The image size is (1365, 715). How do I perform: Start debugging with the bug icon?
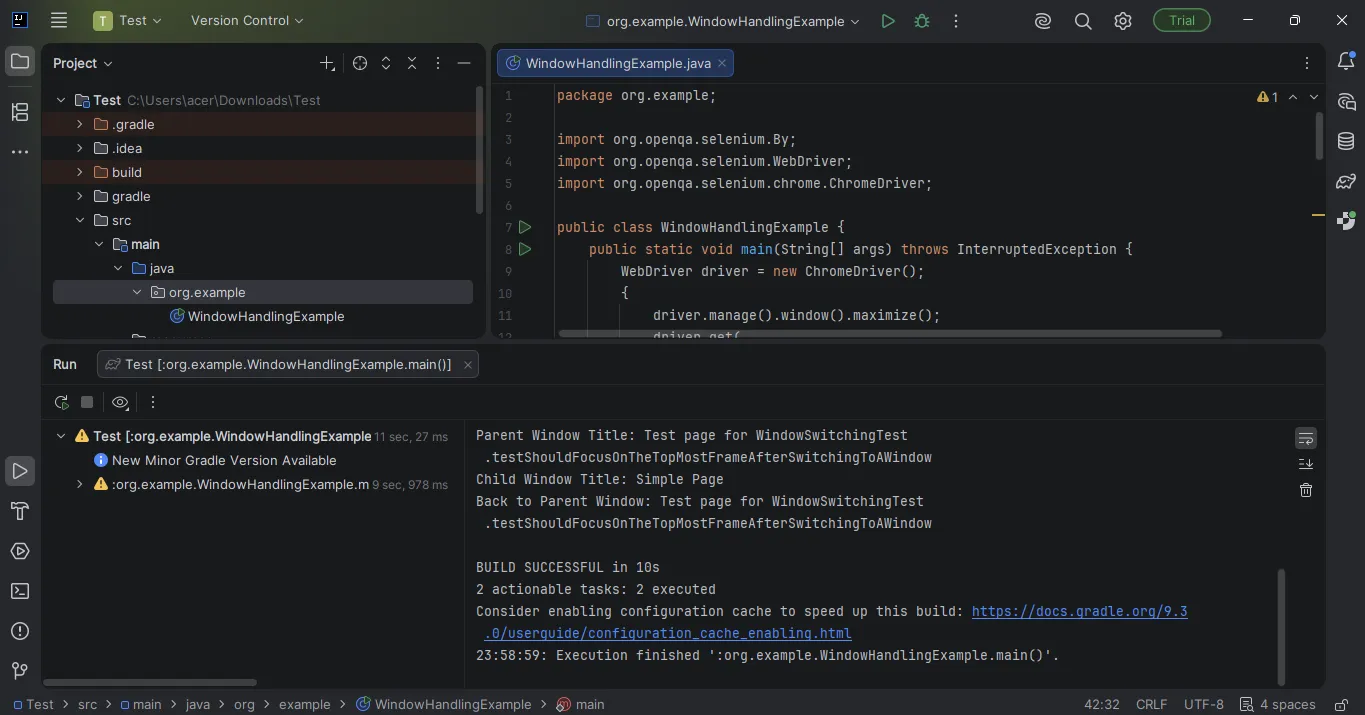click(x=921, y=21)
